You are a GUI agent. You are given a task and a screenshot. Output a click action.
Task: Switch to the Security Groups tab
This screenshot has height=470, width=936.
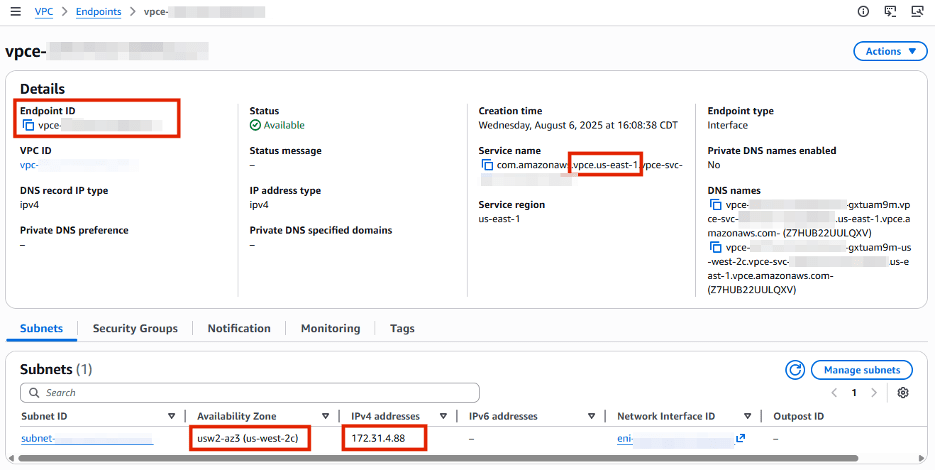135,328
